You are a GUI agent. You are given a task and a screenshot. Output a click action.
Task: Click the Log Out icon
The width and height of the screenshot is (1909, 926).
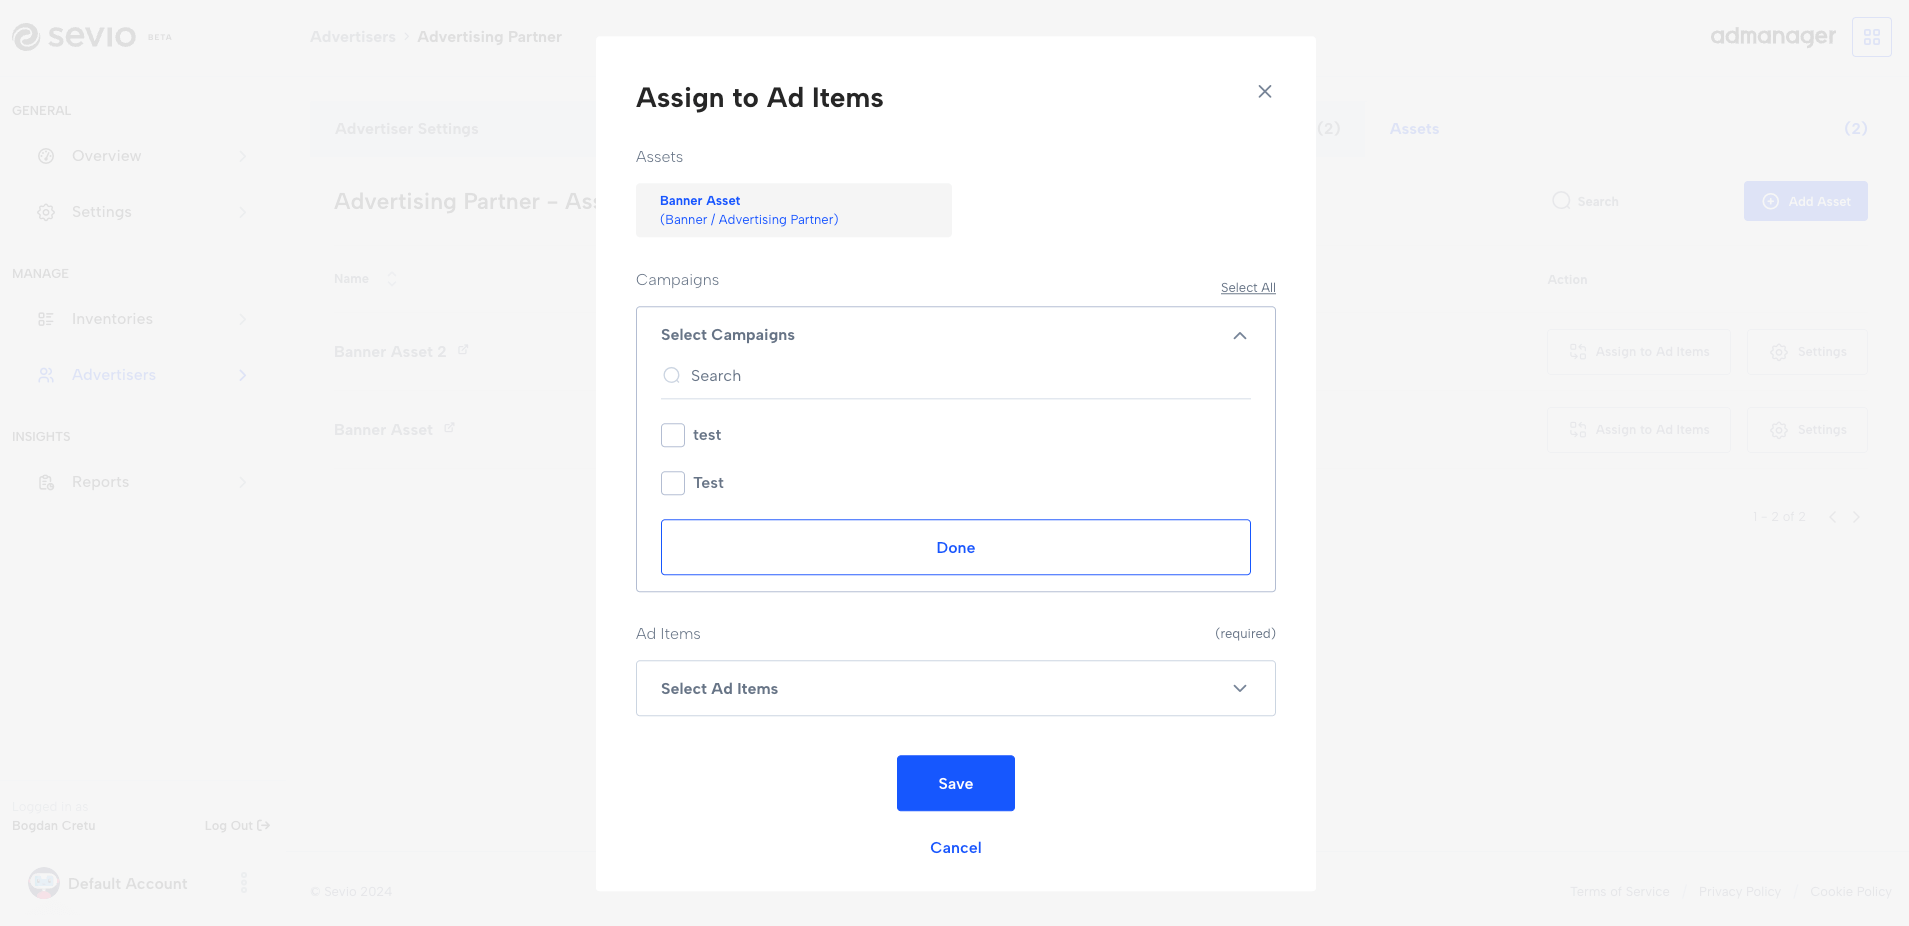pyautogui.click(x=264, y=826)
